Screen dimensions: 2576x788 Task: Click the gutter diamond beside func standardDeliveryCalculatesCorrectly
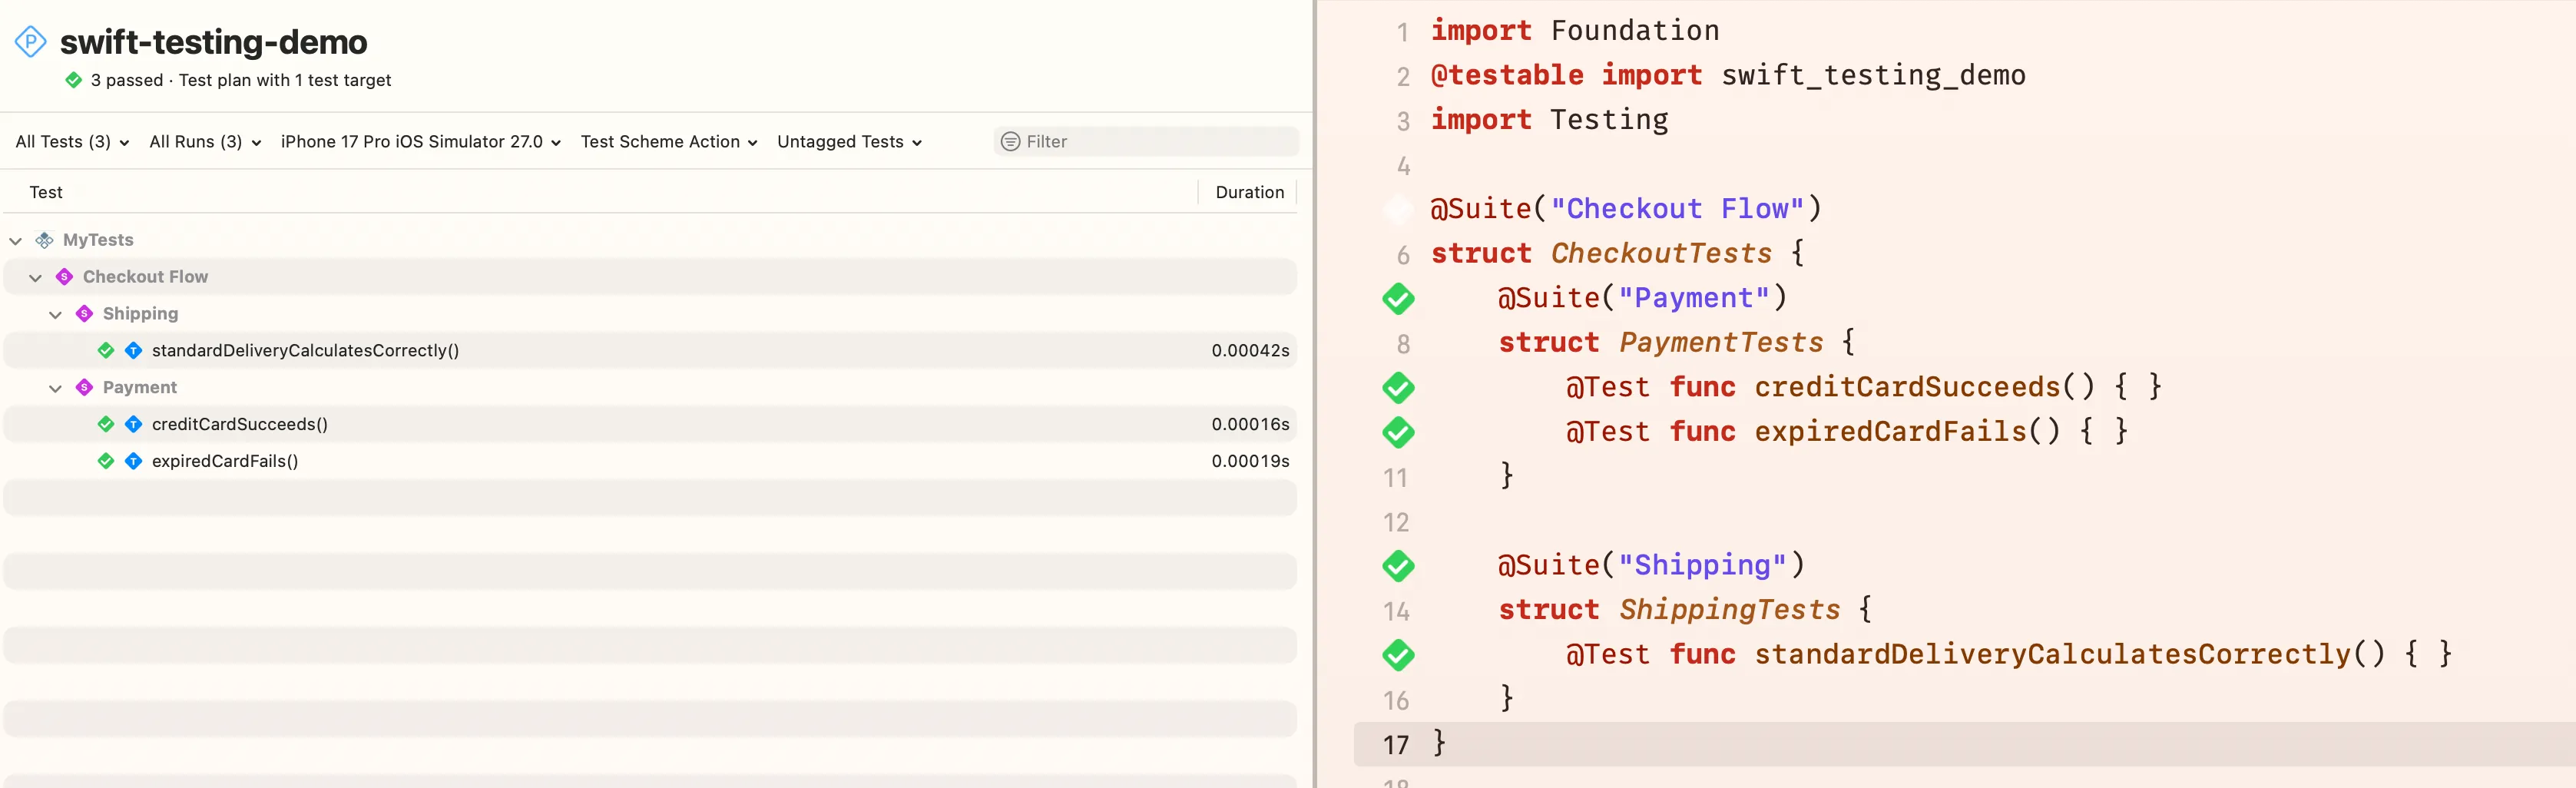click(x=1398, y=655)
